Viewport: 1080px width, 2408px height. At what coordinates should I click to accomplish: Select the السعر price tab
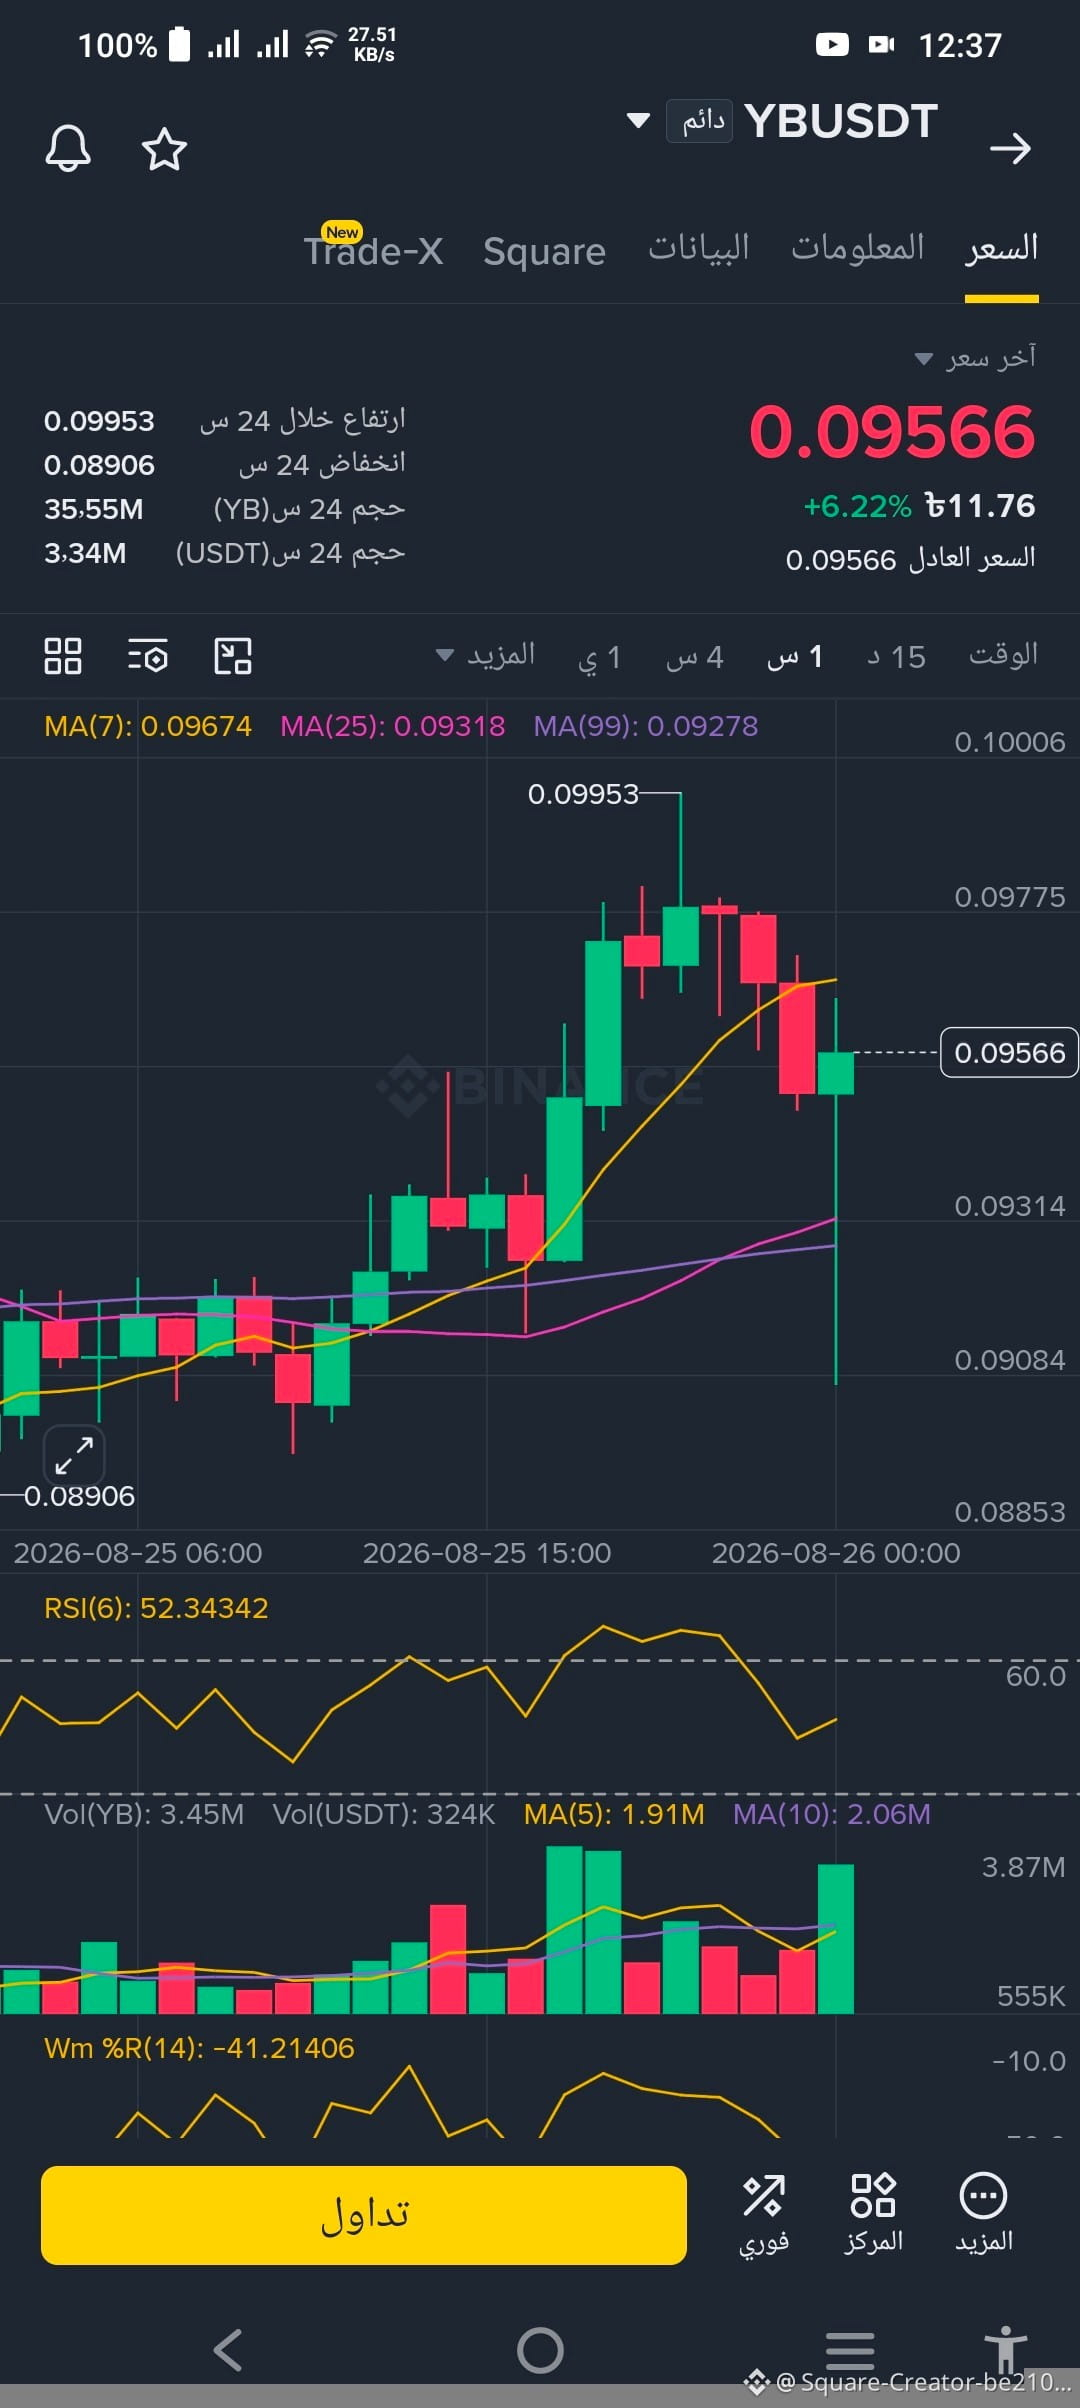click(x=1001, y=248)
